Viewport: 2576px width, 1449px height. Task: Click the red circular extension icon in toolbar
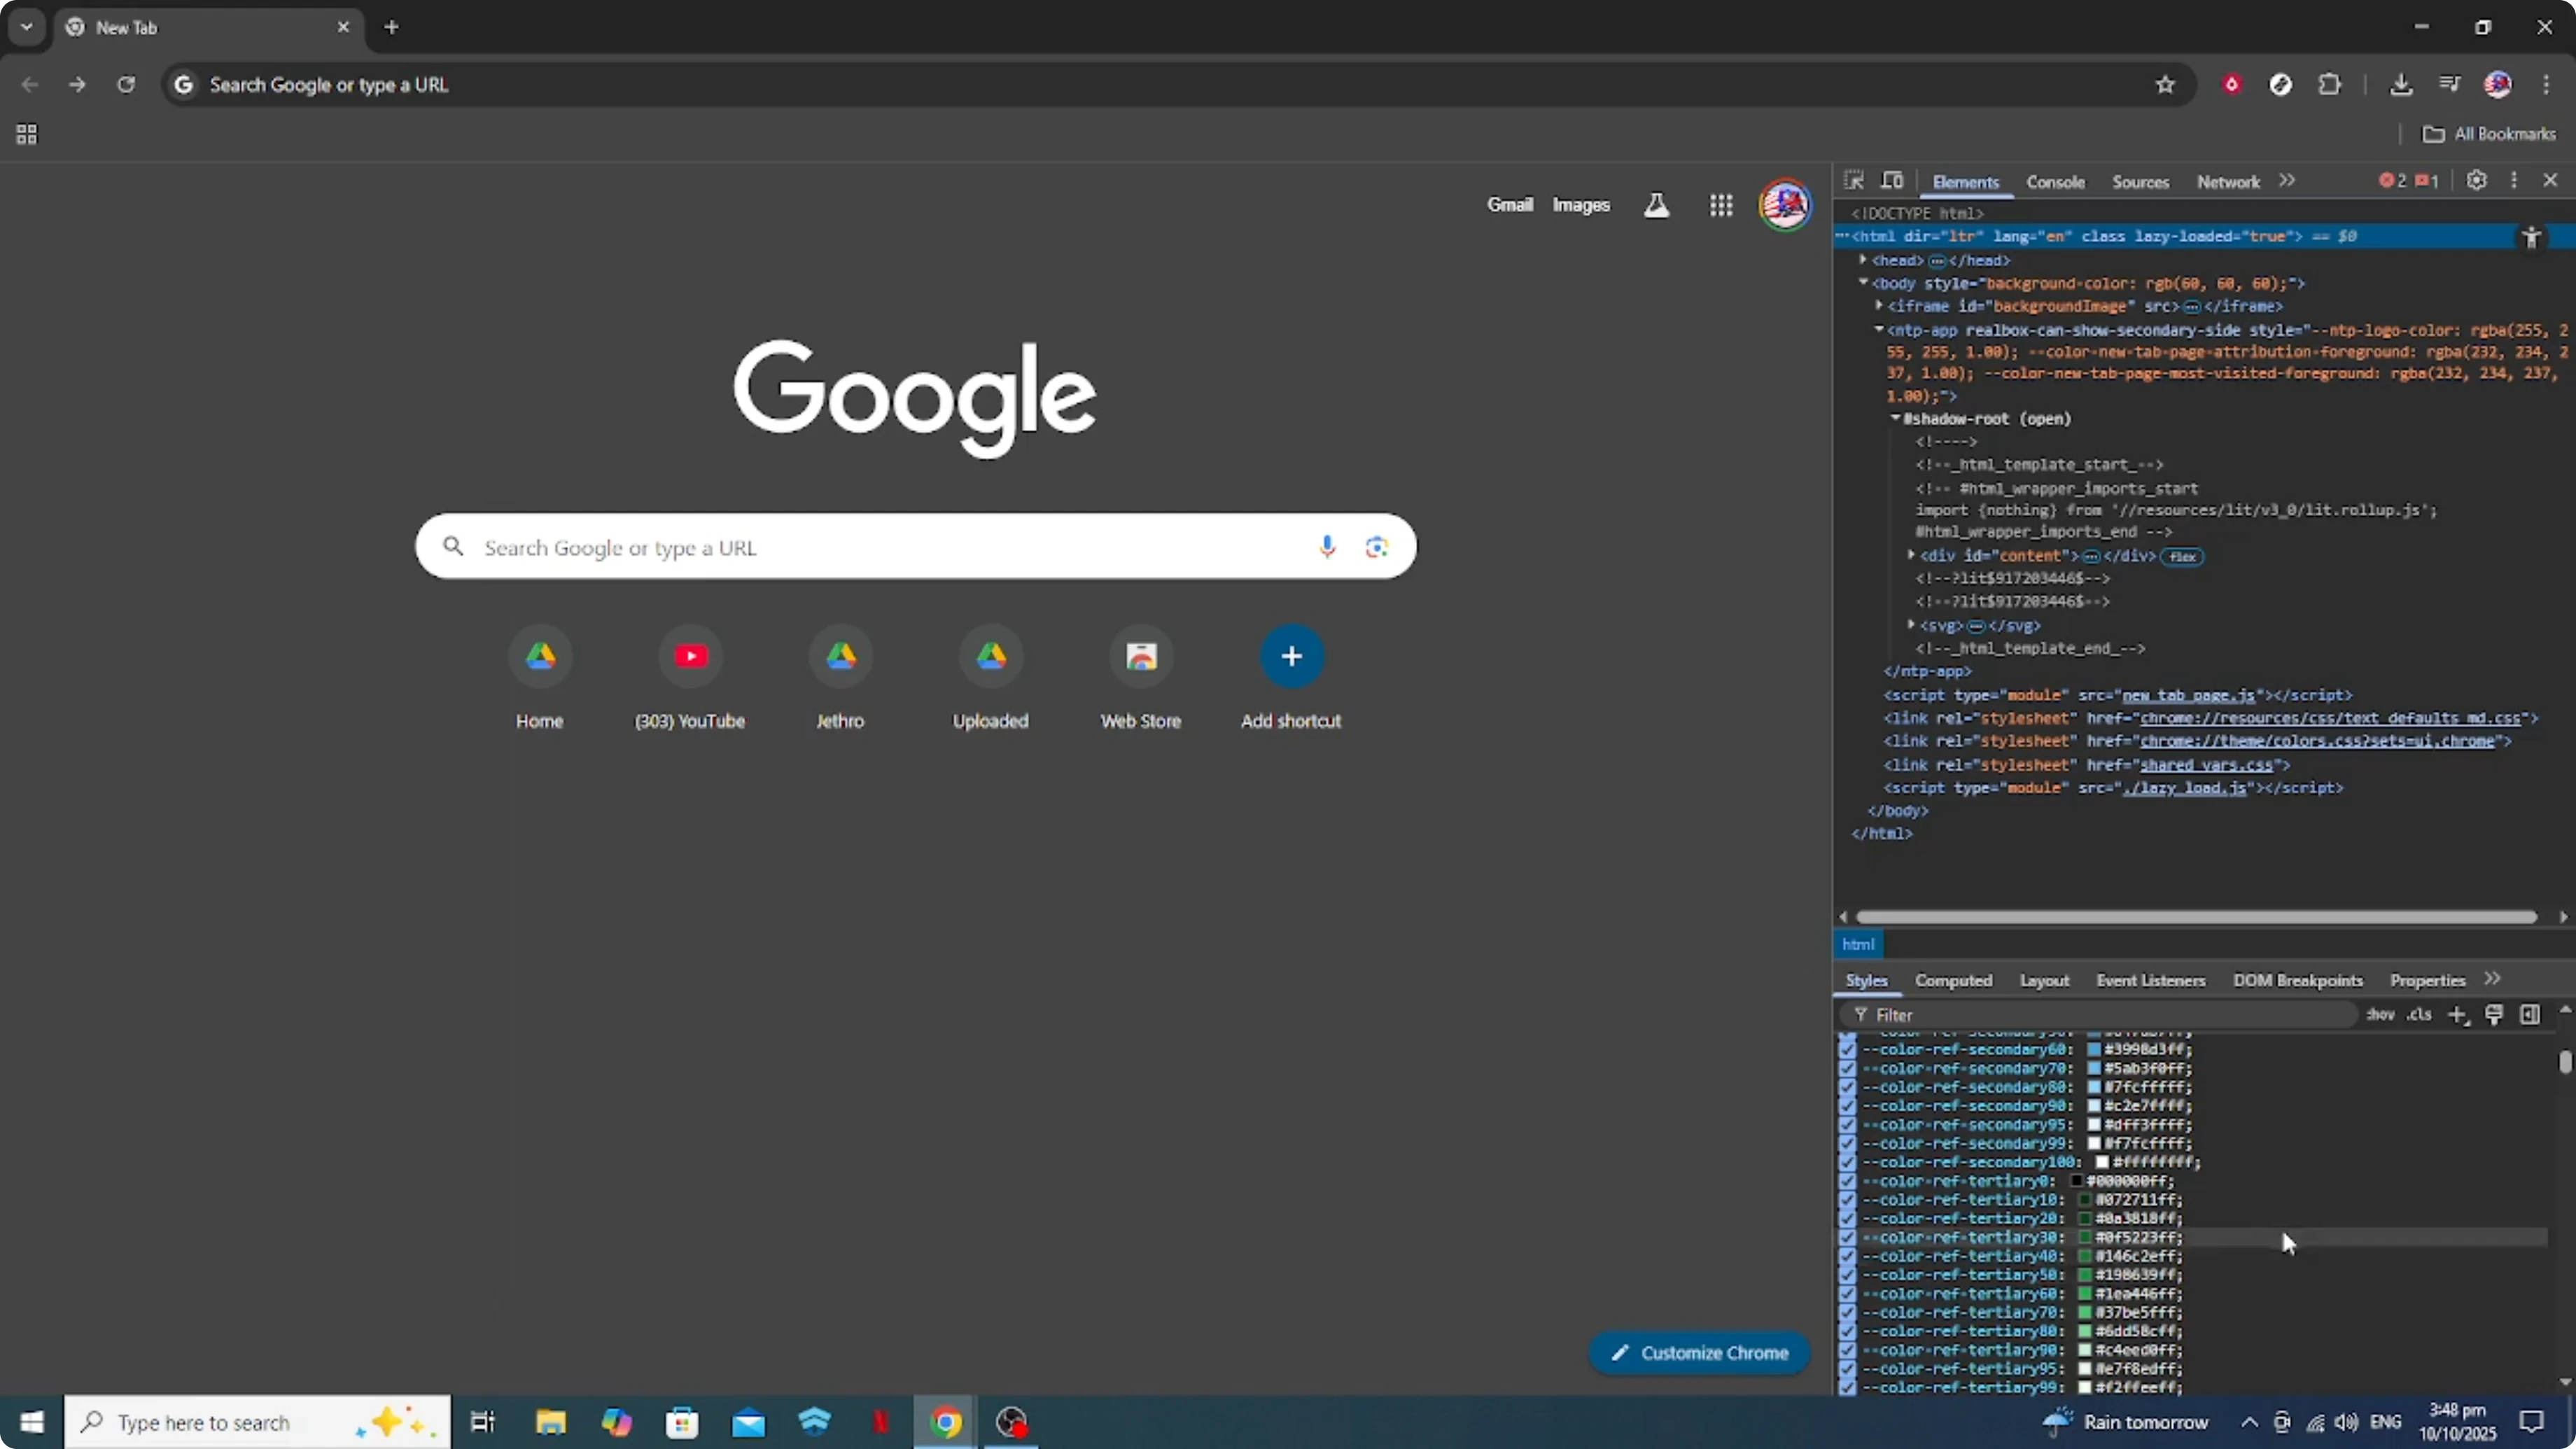(2232, 85)
